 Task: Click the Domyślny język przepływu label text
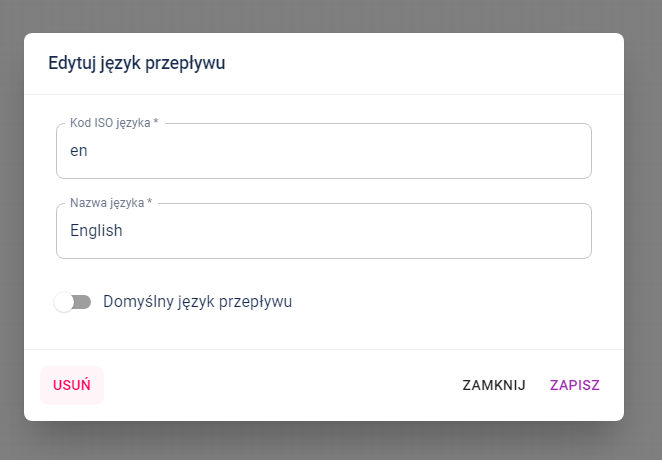pos(197,301)
